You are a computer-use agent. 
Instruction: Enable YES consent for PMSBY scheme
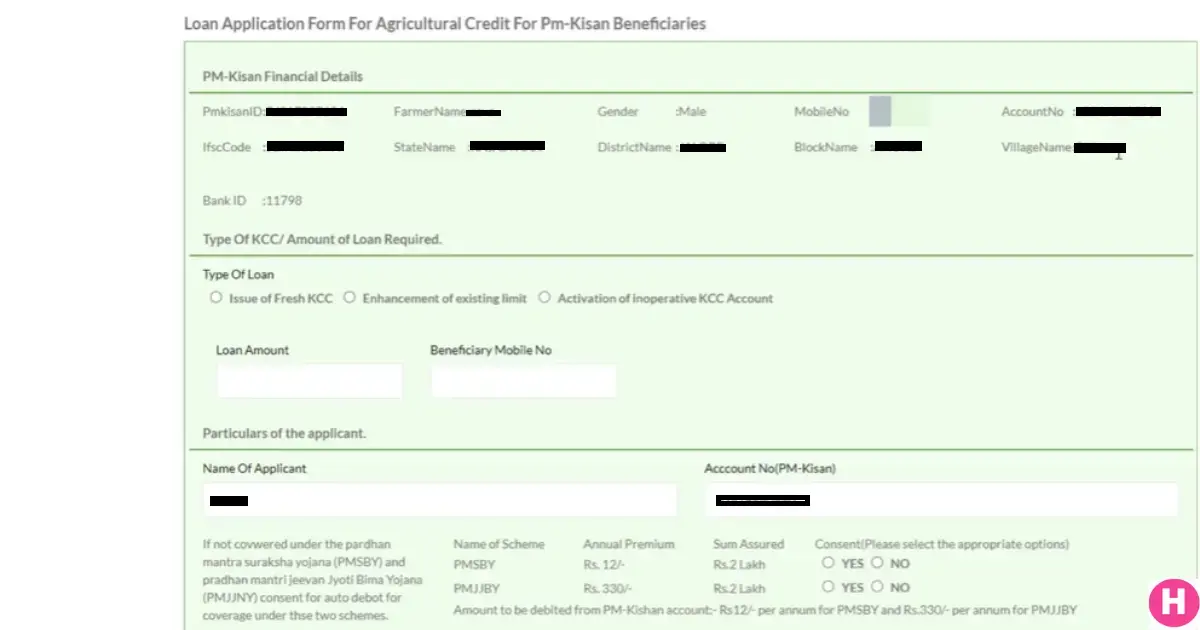[827, 562]
